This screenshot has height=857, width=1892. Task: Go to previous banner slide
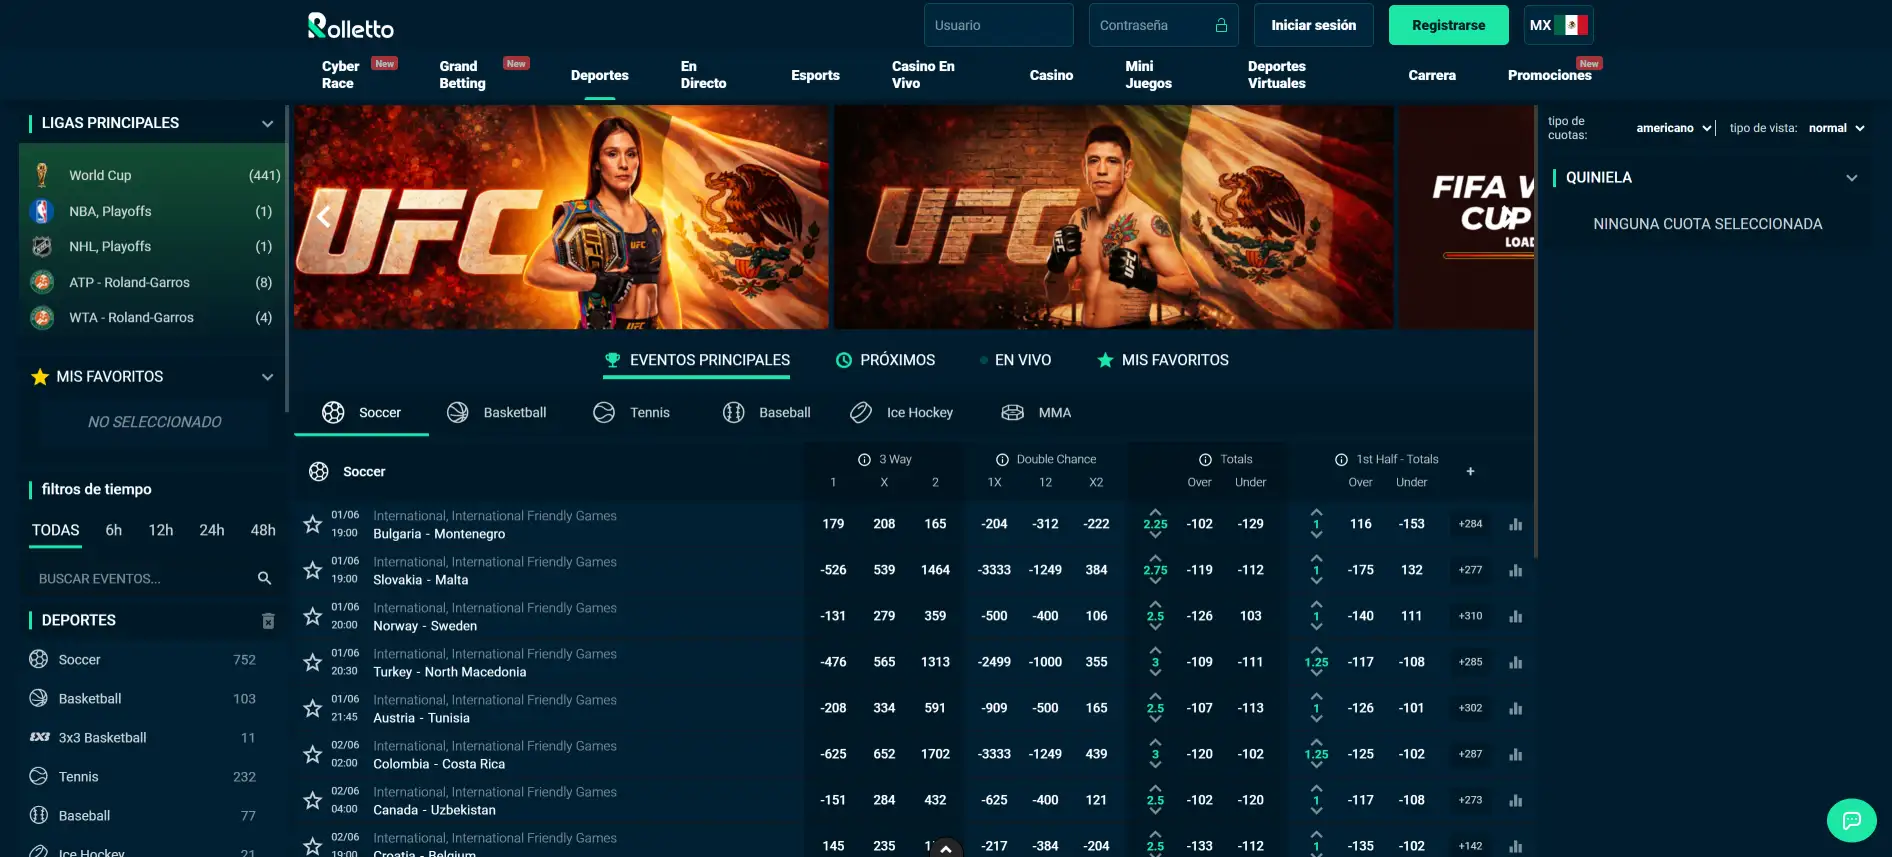pos(323,216)
